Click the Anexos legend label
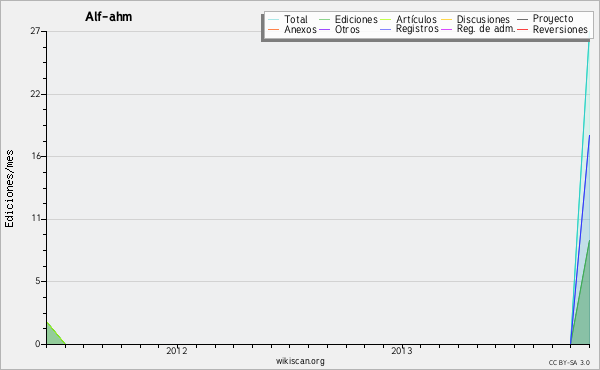Screen dimensions: 600x370 [x=300, y=29]
